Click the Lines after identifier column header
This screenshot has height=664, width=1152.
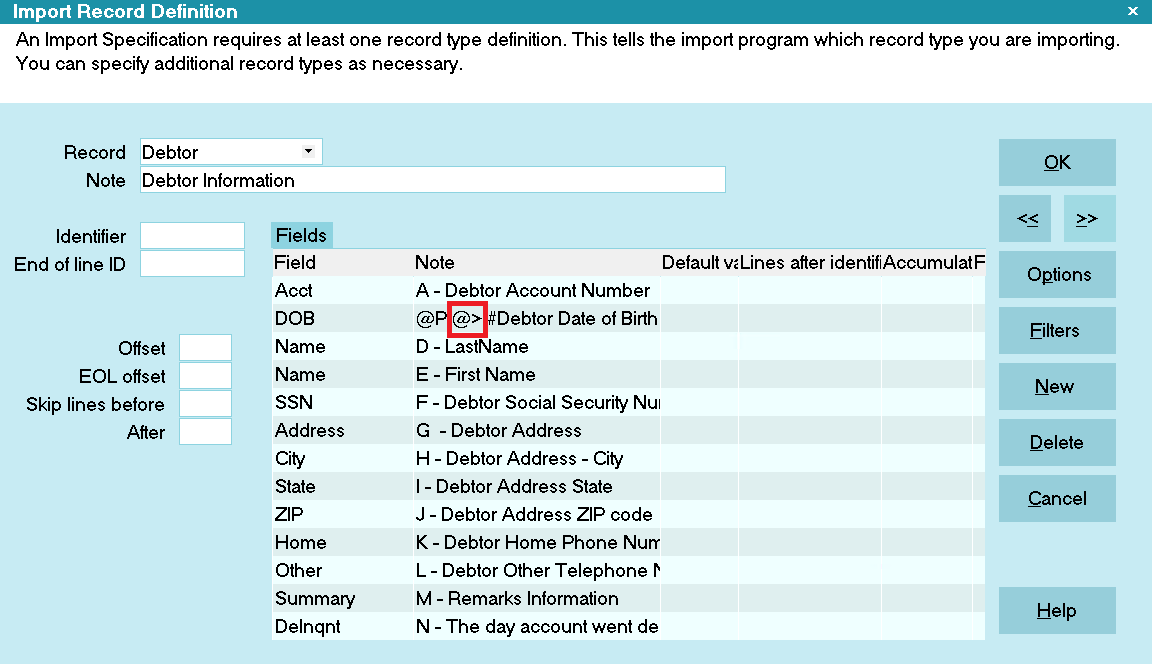[810, 262]
